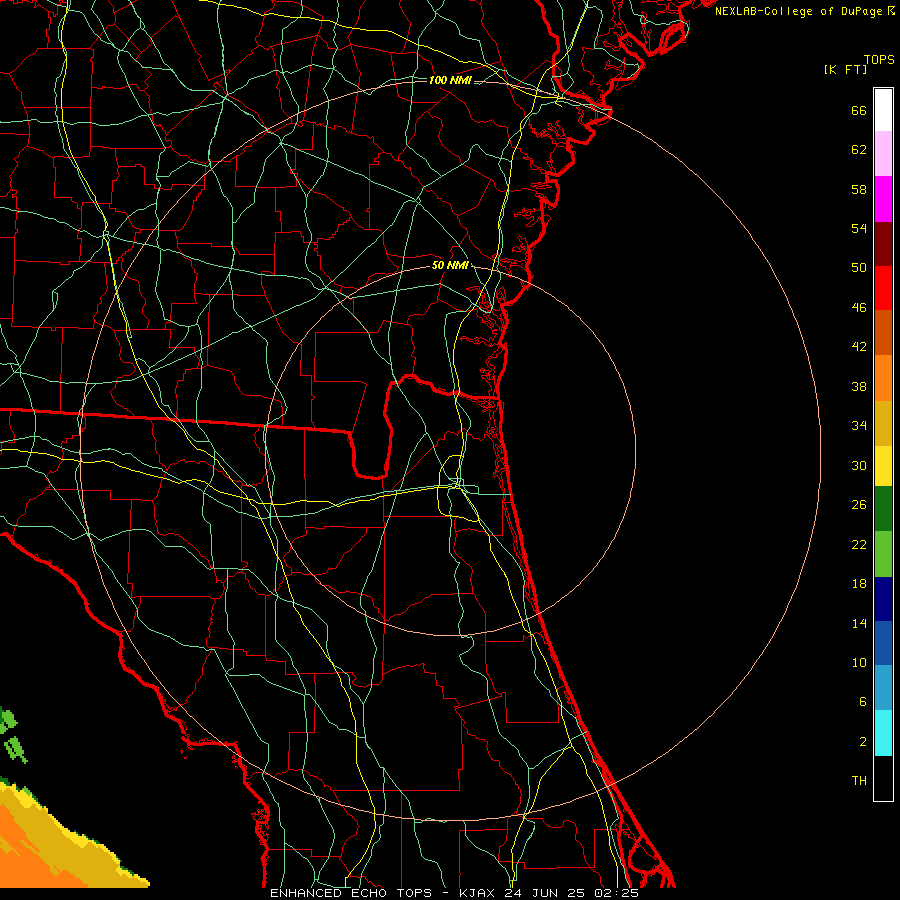
Task: Pick the medium blue legend swatch
Action: click(883, 643)
